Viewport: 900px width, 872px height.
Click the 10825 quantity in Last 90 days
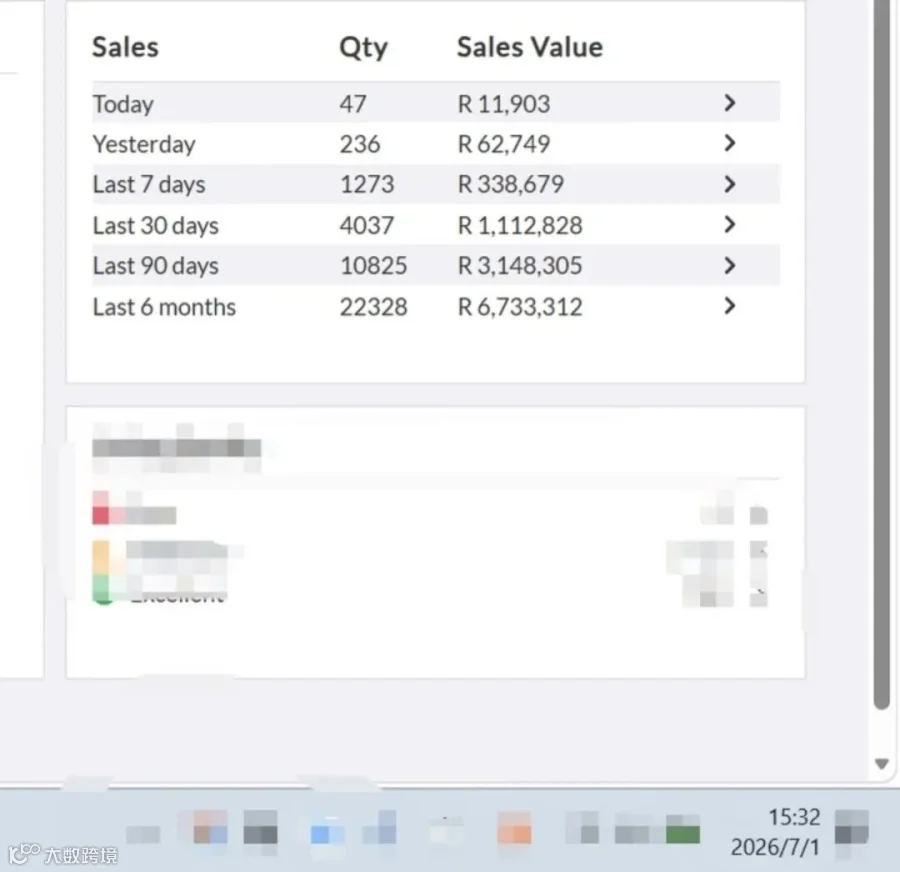pyautogui.click(x=374, y=266)
